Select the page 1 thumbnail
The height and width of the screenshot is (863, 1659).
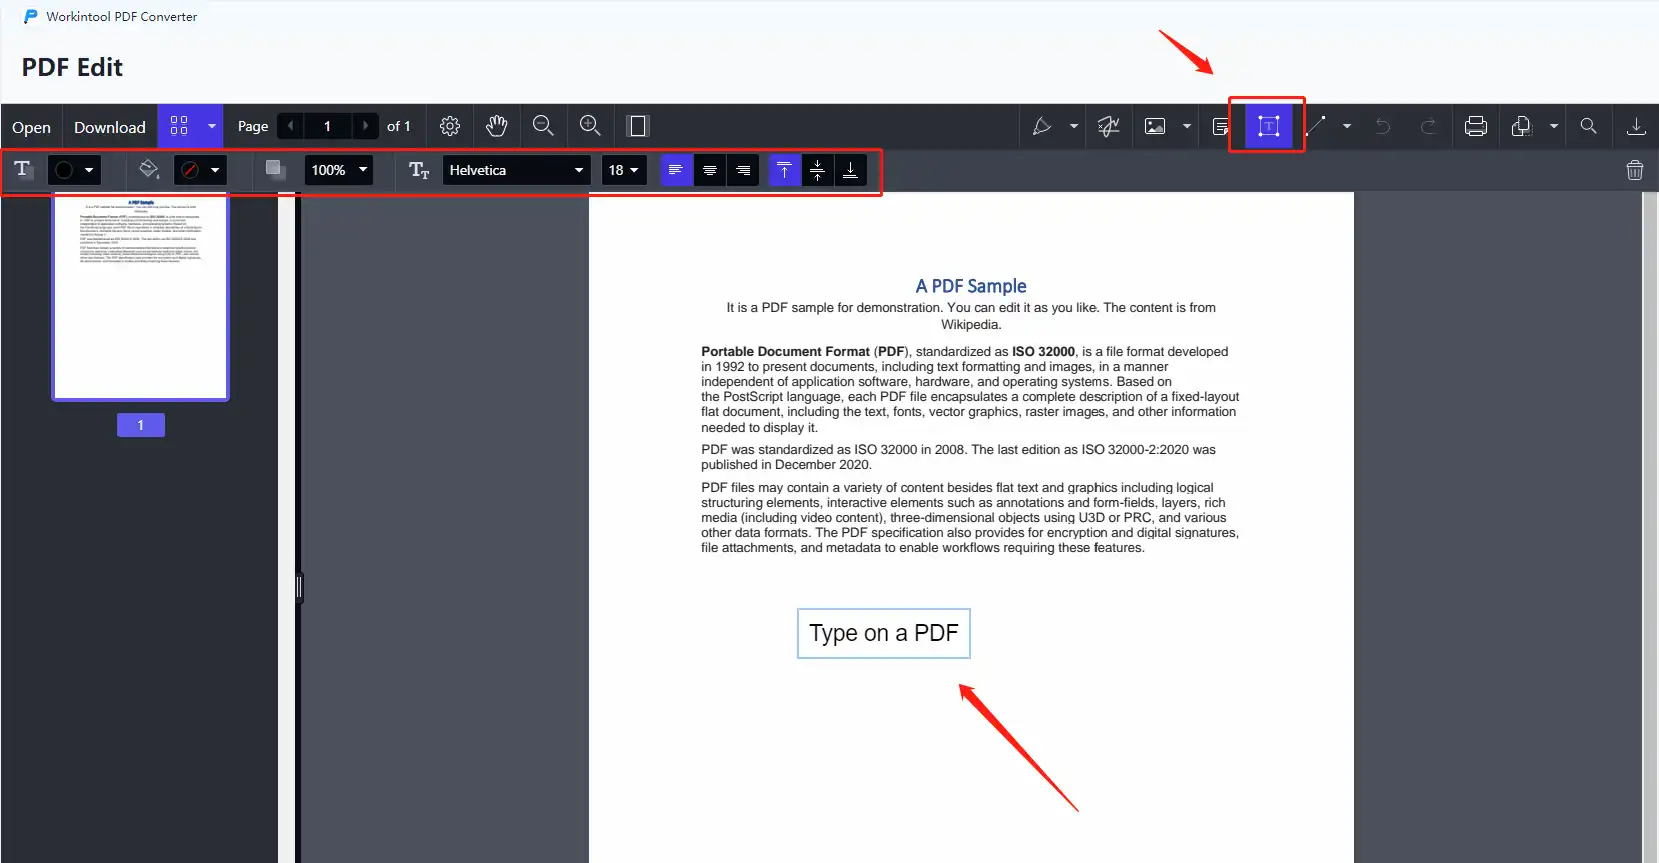(x=141, y=297)
